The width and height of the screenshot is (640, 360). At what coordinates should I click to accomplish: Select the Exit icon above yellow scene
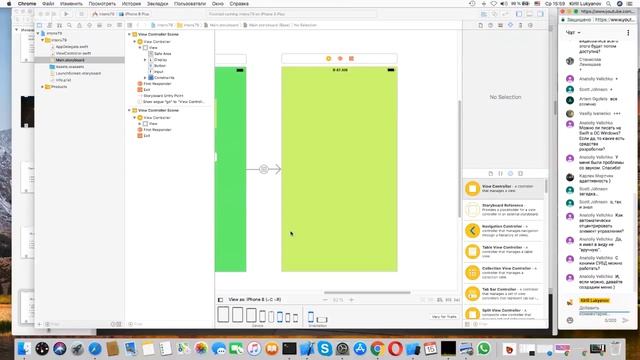coord(351,59)
